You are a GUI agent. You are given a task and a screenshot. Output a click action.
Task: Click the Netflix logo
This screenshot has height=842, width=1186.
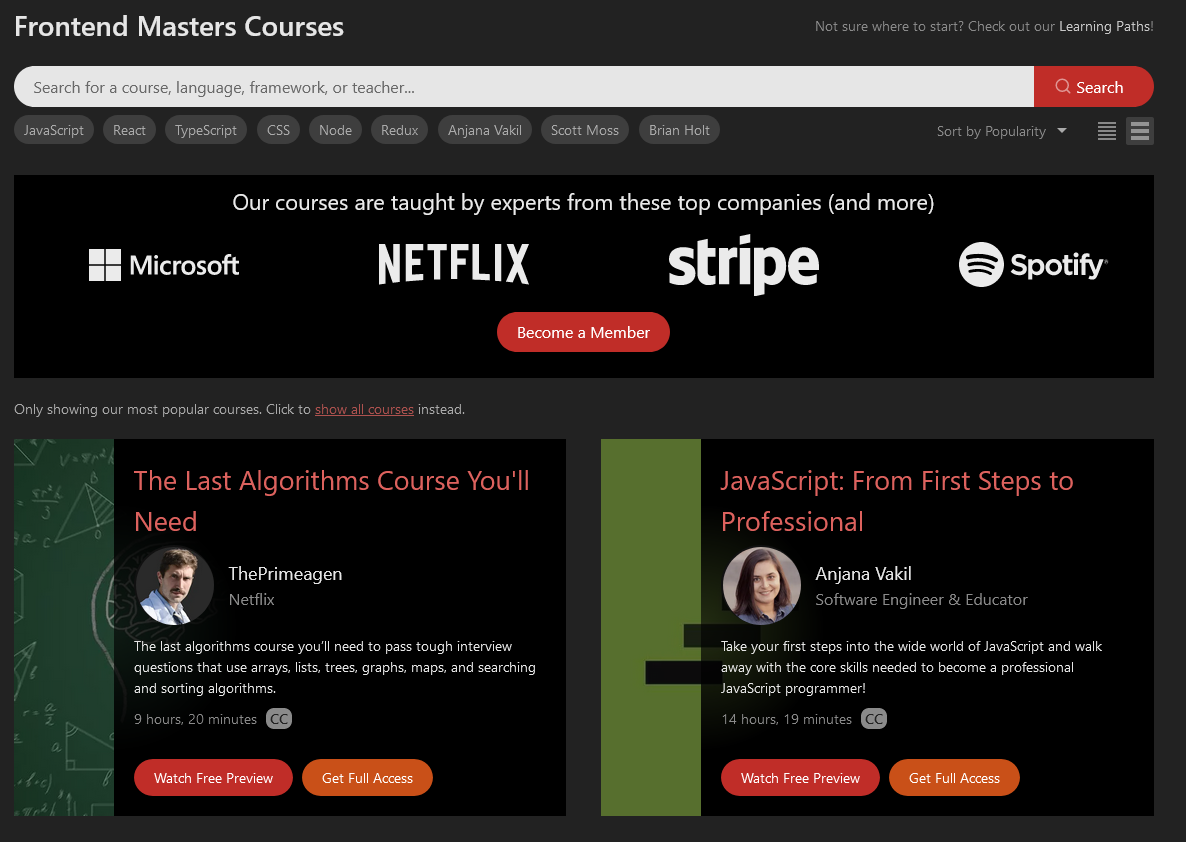tap(454, 263)
